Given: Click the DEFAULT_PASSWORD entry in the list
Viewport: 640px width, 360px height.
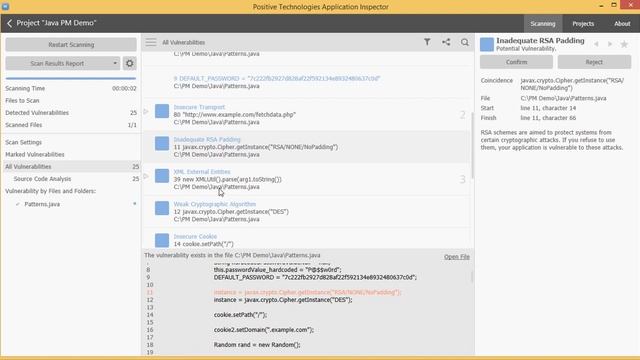Looking at the screenshot, I should (x=277, y=78).
